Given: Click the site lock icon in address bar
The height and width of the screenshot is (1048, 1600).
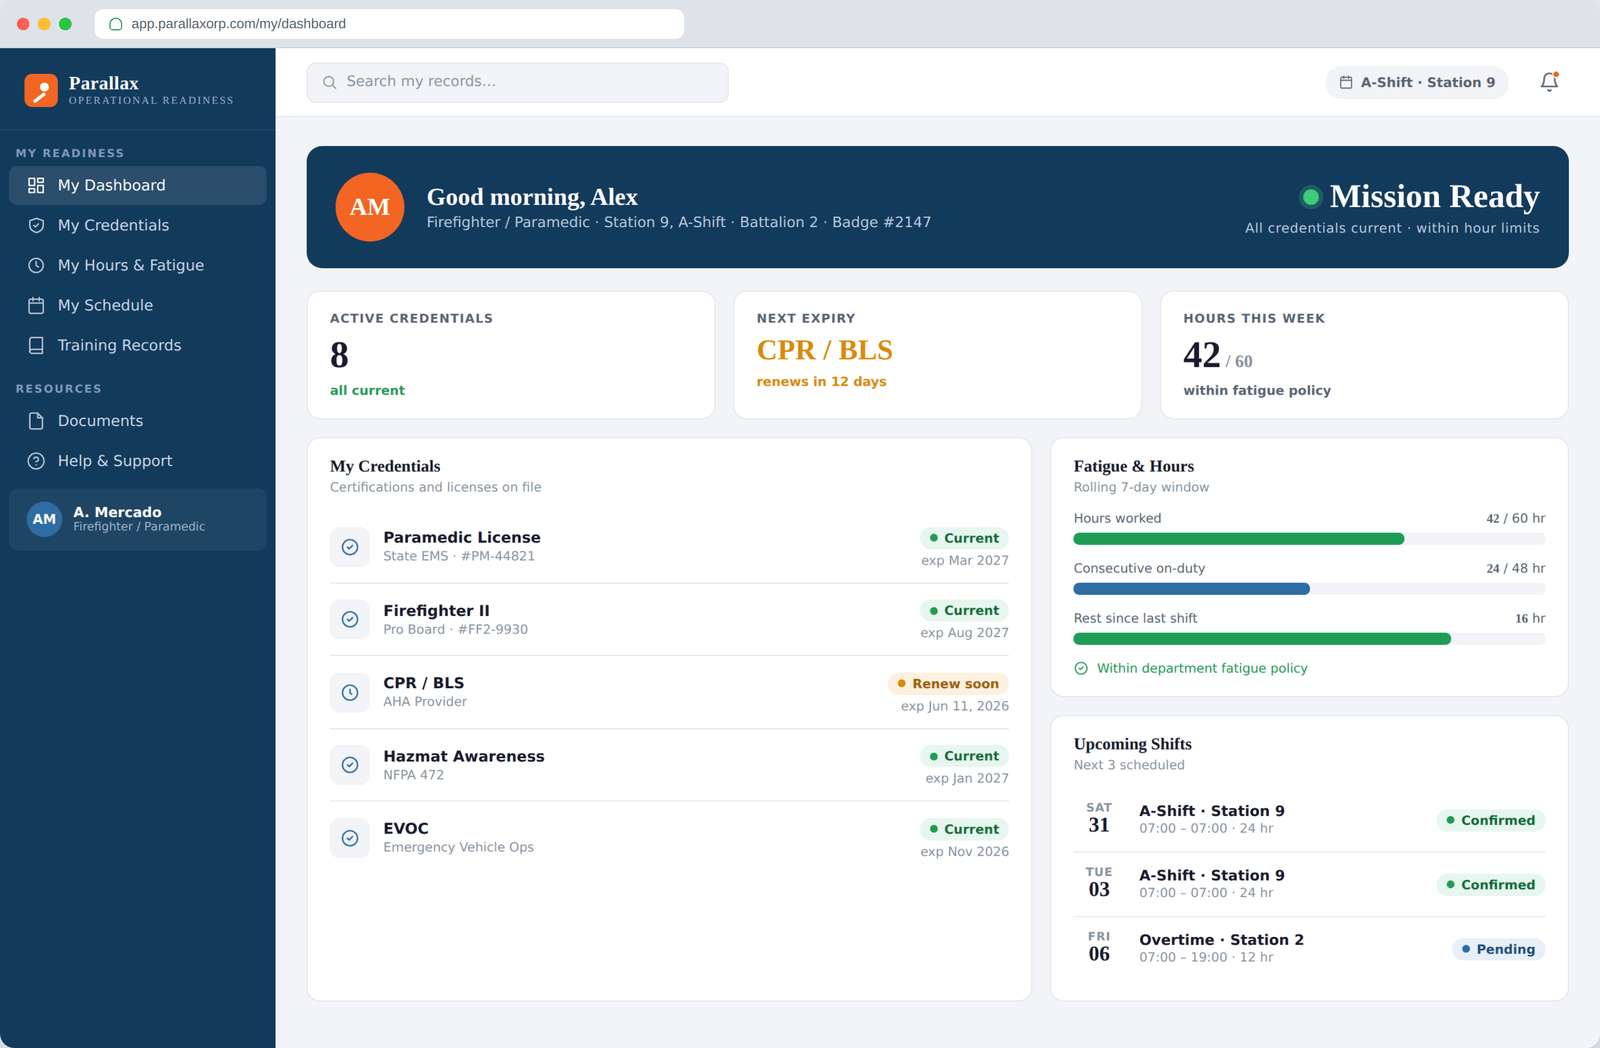Looking at the screenshot, I should pos(116,24).
